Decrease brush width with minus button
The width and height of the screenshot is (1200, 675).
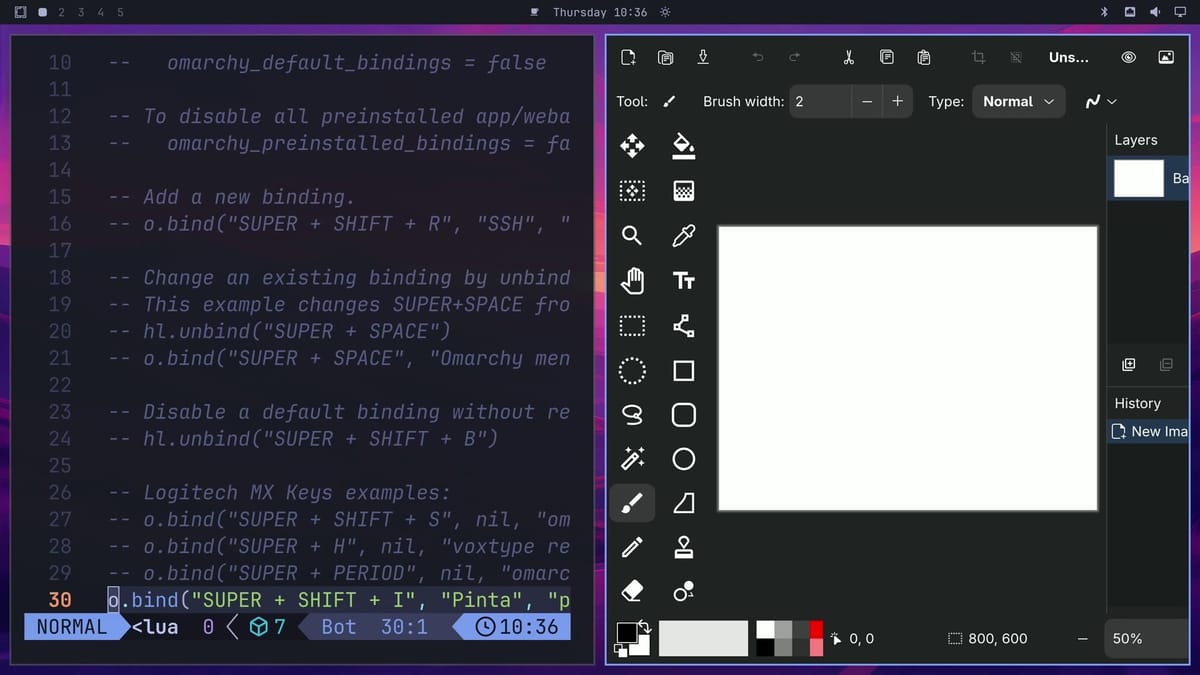click(867, 101)
